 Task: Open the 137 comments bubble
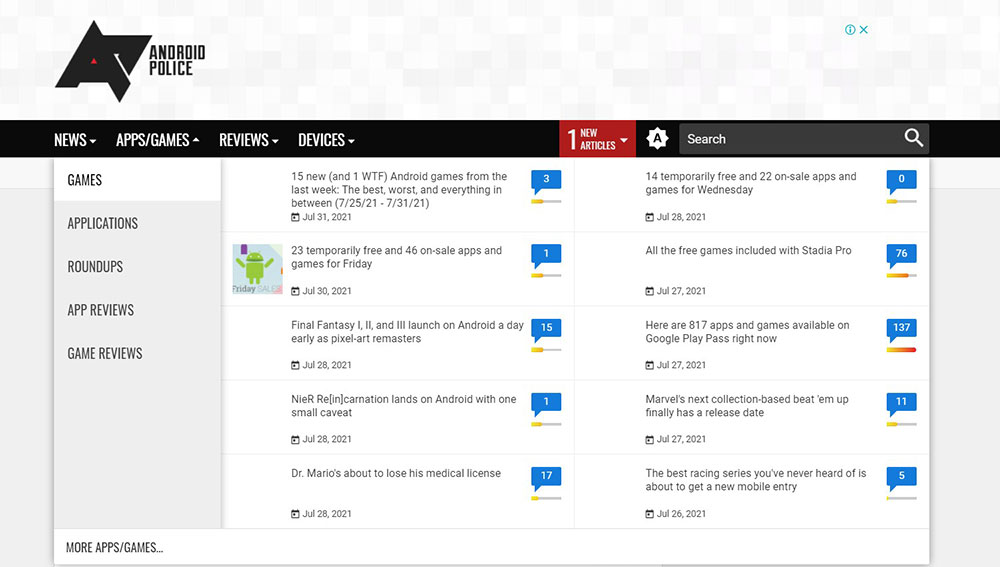pyautogui.click(x=901, y=328)
